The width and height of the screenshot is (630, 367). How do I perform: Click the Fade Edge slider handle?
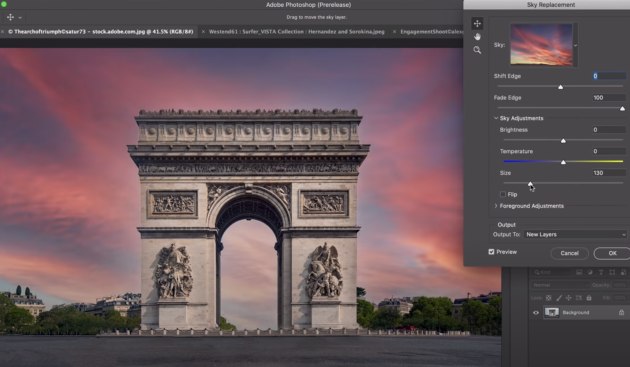[622, 109]
